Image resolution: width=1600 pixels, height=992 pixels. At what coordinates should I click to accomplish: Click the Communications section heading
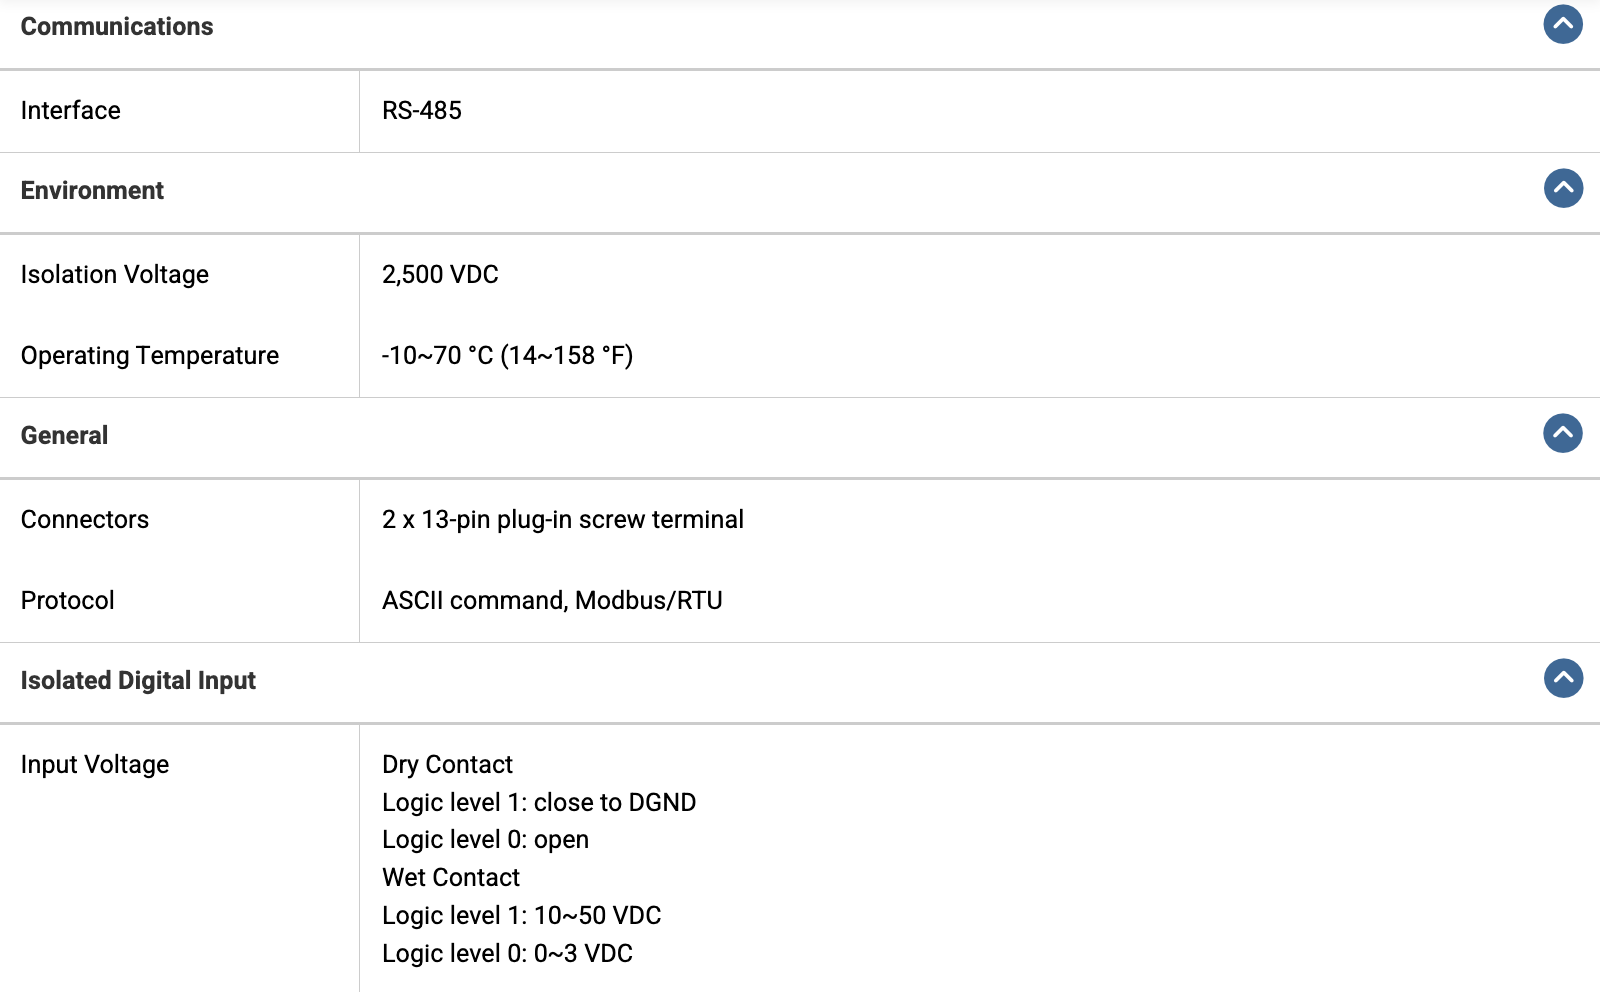click(x=117, y=27)
